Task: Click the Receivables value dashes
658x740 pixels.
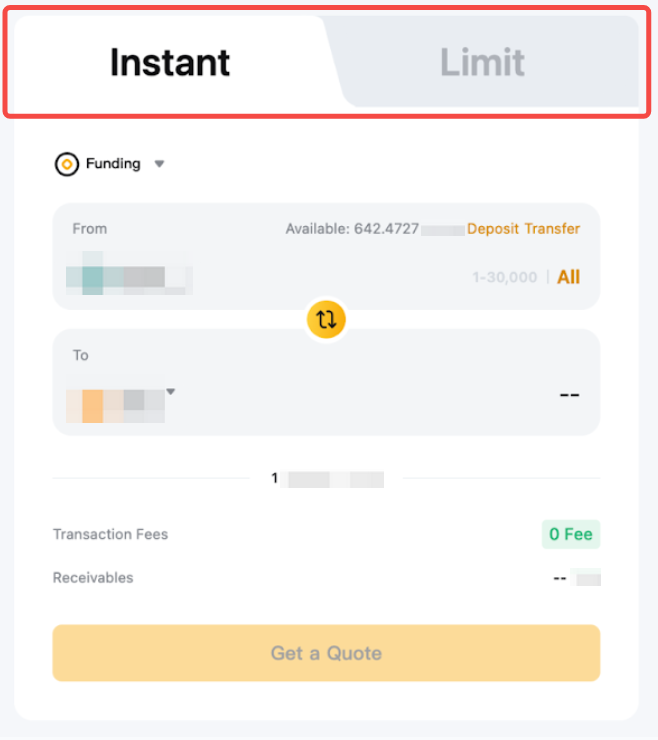Action: 560,578
